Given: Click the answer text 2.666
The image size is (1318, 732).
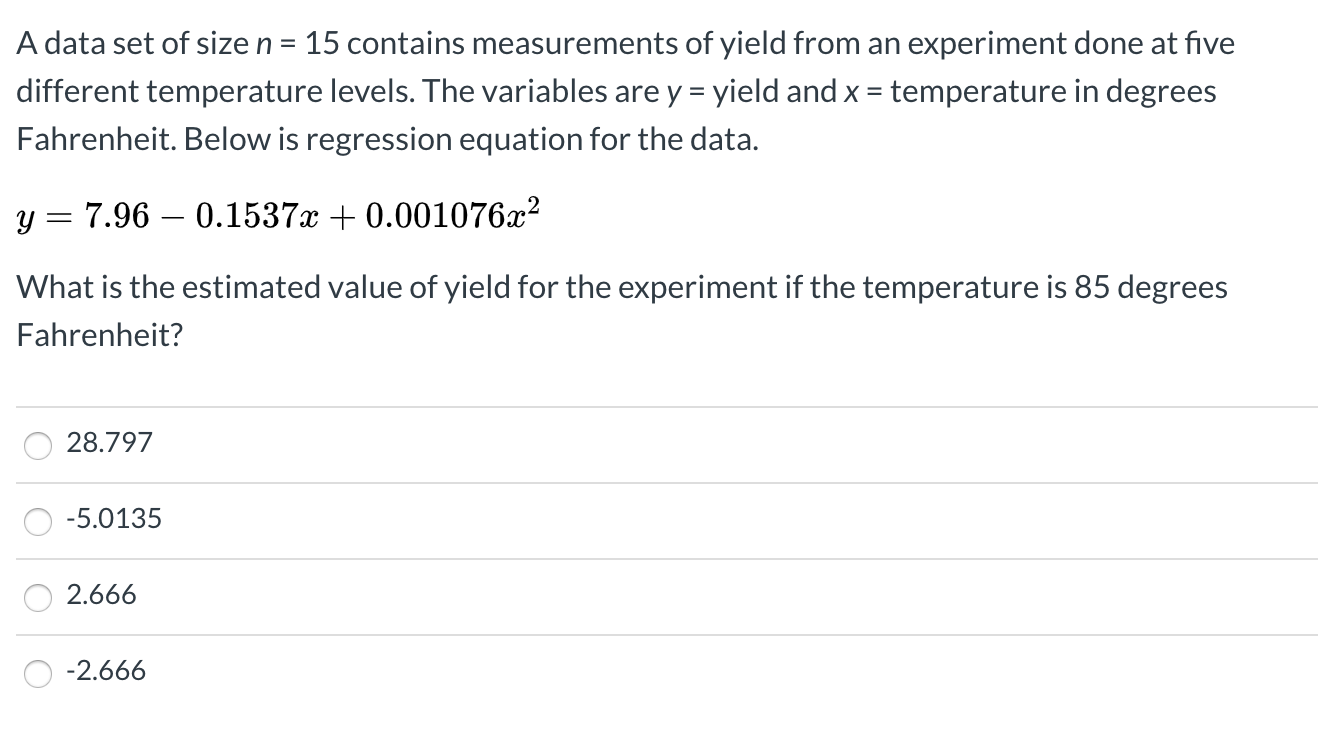Looking at the screenshot, I should (x=100, y=594).
